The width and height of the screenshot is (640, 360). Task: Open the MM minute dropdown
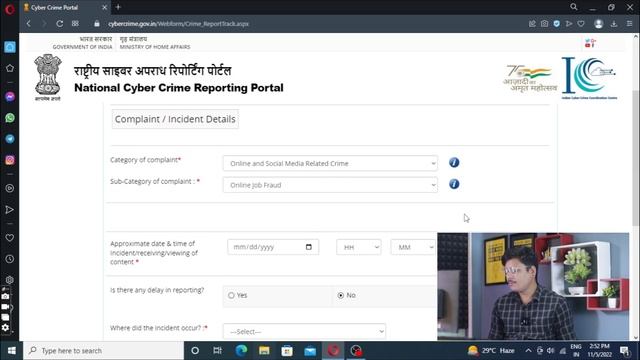click(x=413, y=247)
